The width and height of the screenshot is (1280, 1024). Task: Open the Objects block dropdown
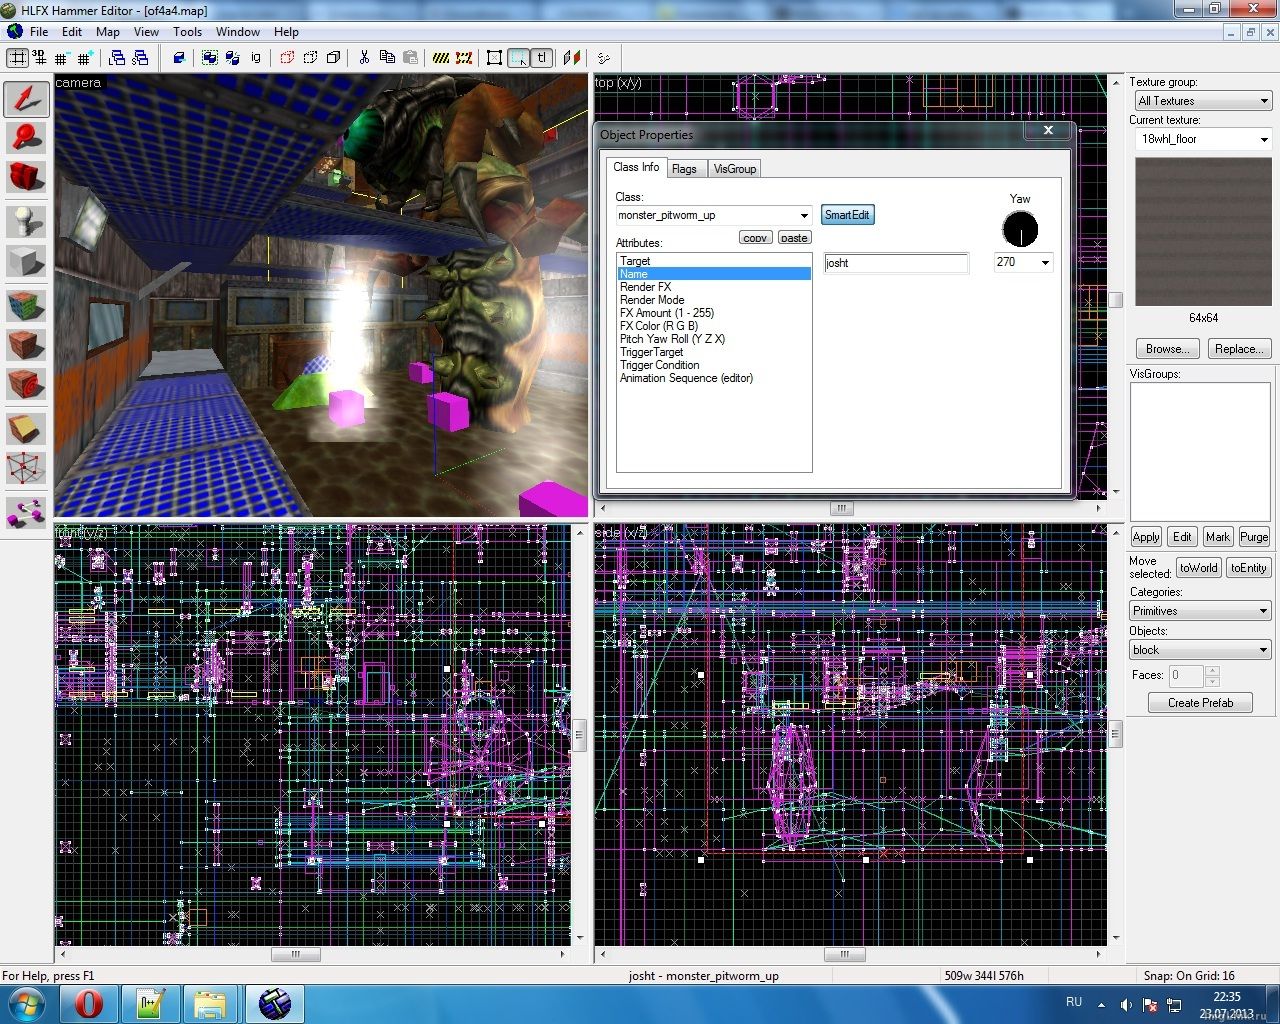click(1200, 650)
